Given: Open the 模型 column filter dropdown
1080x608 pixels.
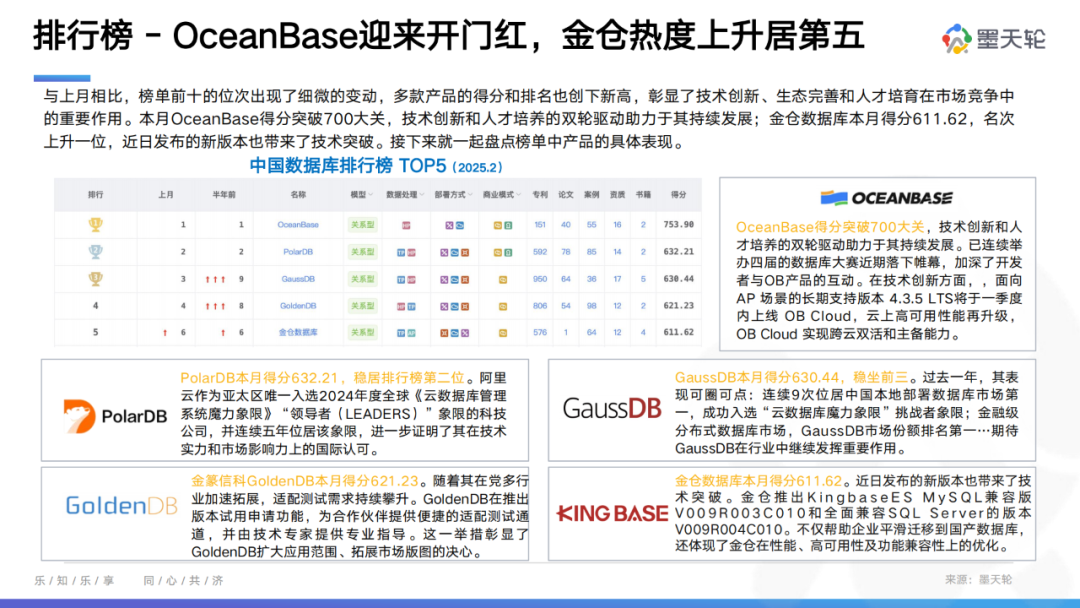Looking at the screenshot, I should [371, 195].
